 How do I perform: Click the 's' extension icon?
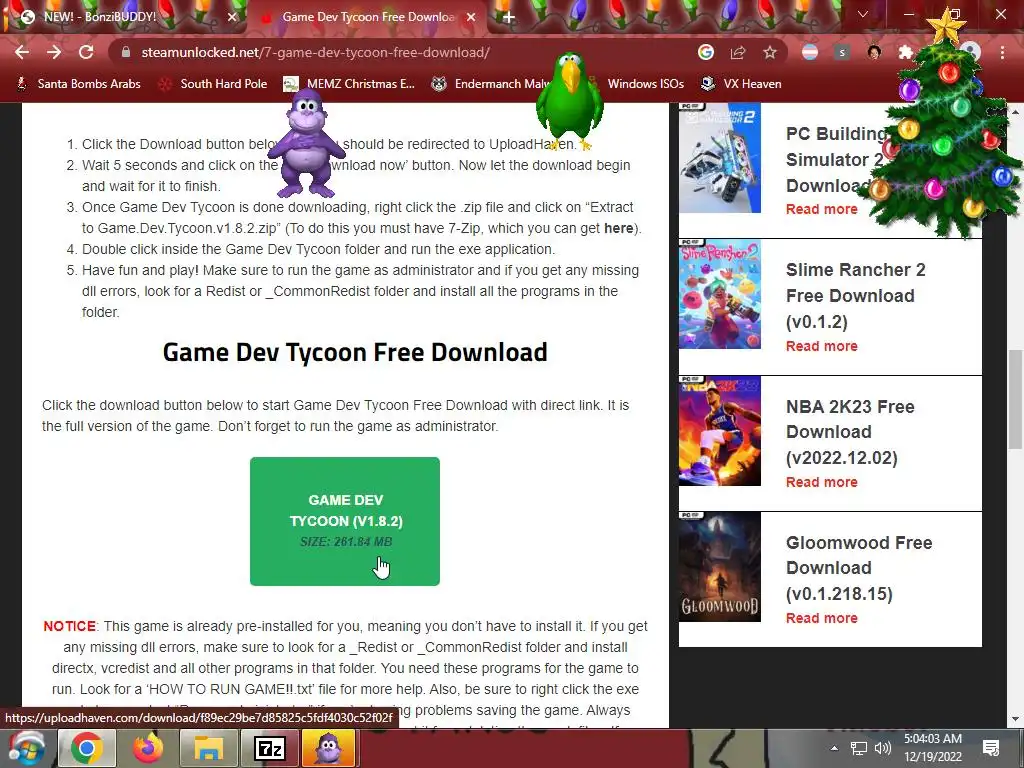pos(842,52)
